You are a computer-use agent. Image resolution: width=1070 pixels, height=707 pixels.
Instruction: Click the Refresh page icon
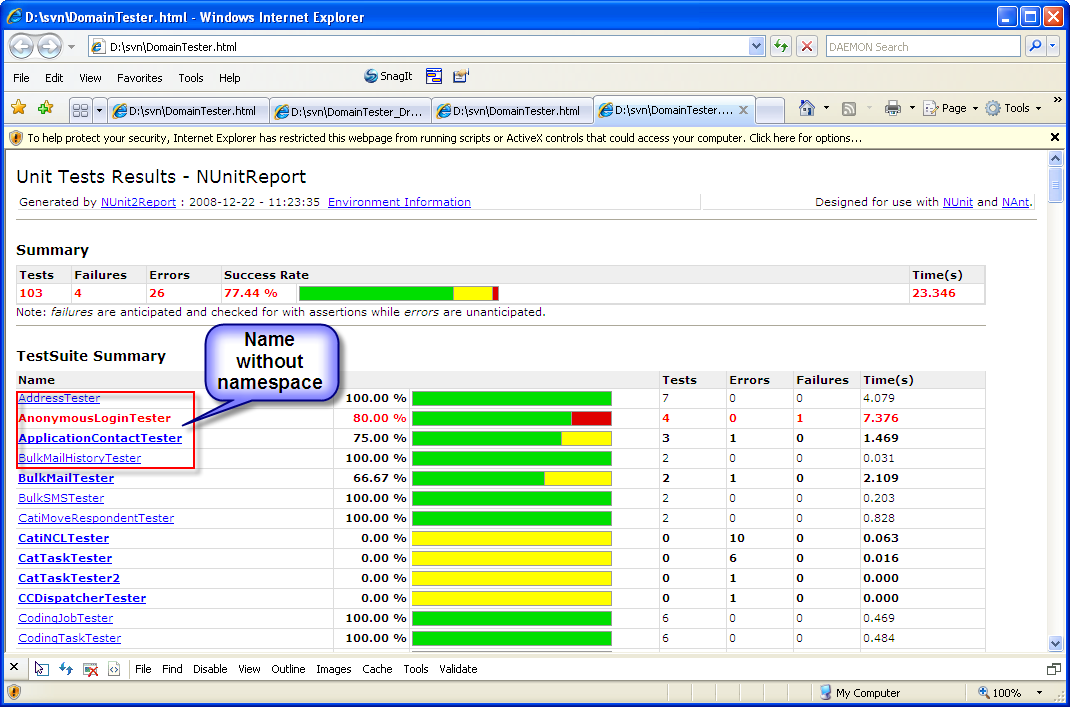780,46
